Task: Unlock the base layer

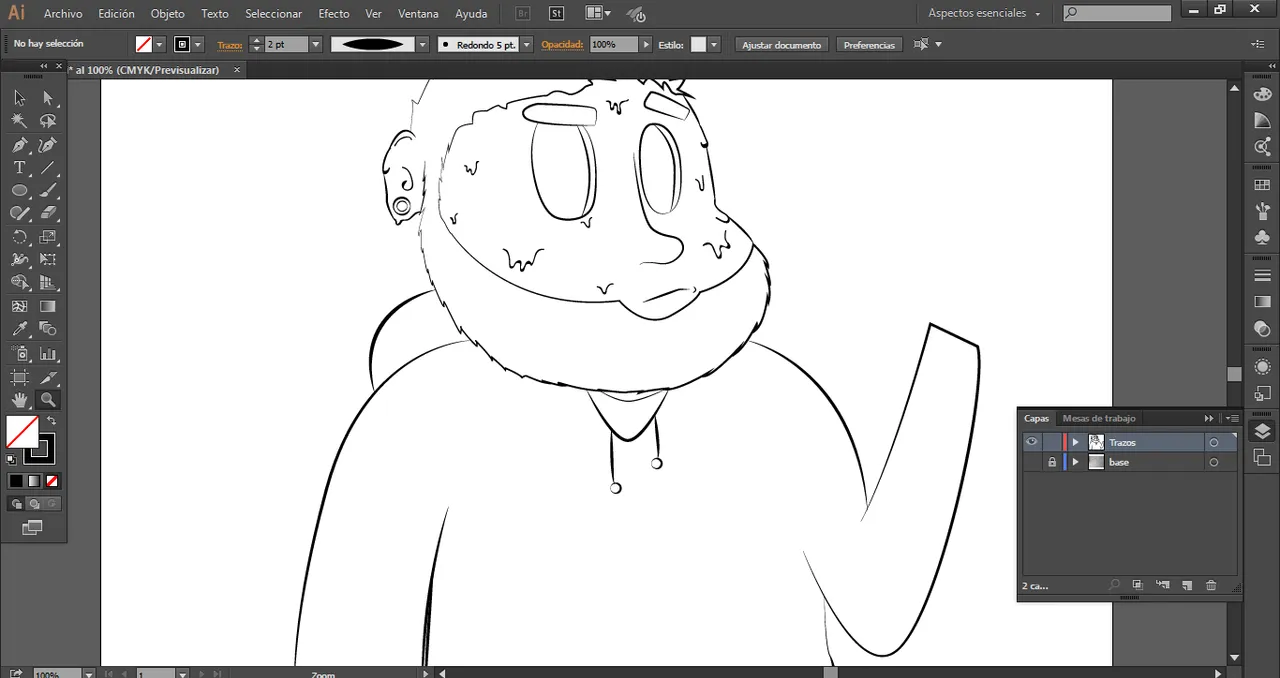Action: (x=1051, y=462)
